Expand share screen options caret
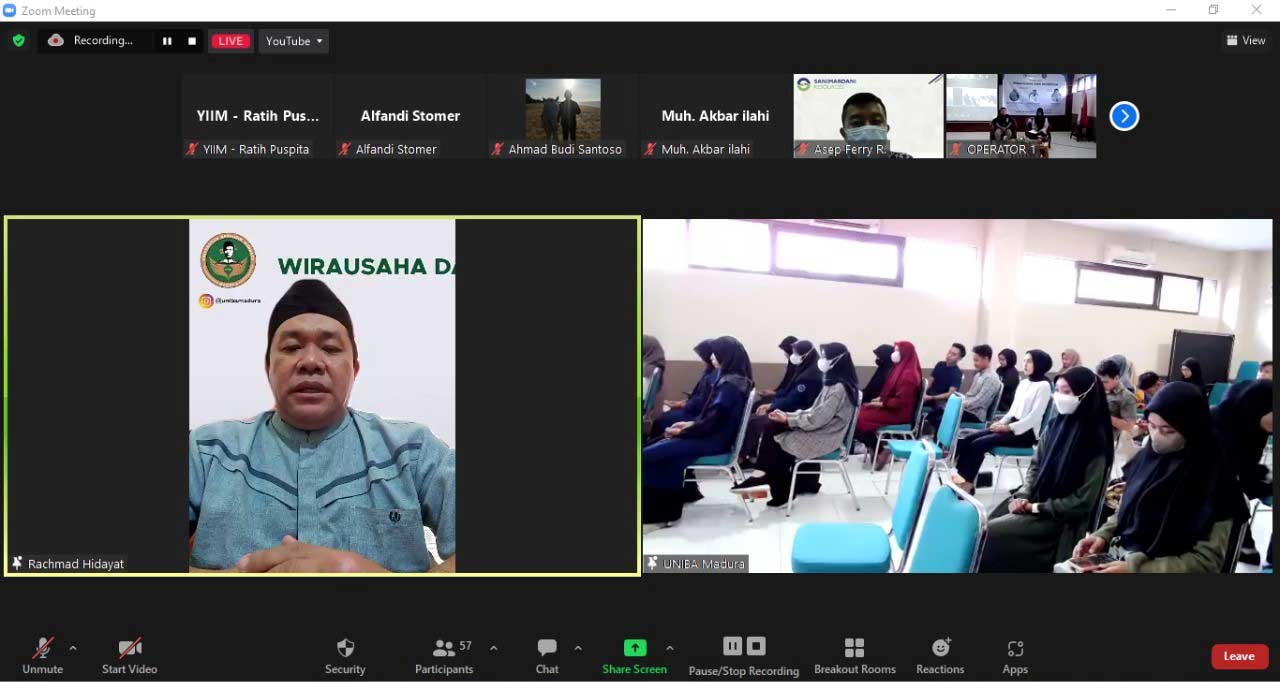The image size is (1280, 682). pos(670,648)
